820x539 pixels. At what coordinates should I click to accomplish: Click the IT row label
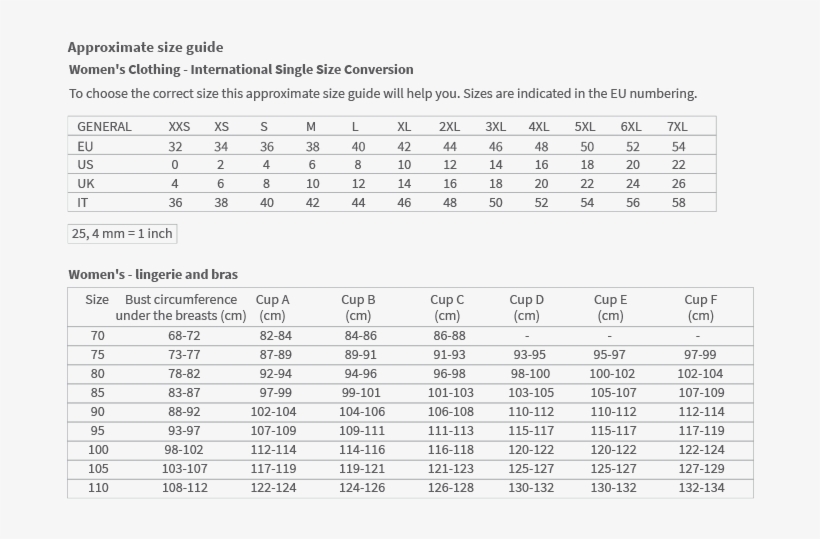coord(83,202)
